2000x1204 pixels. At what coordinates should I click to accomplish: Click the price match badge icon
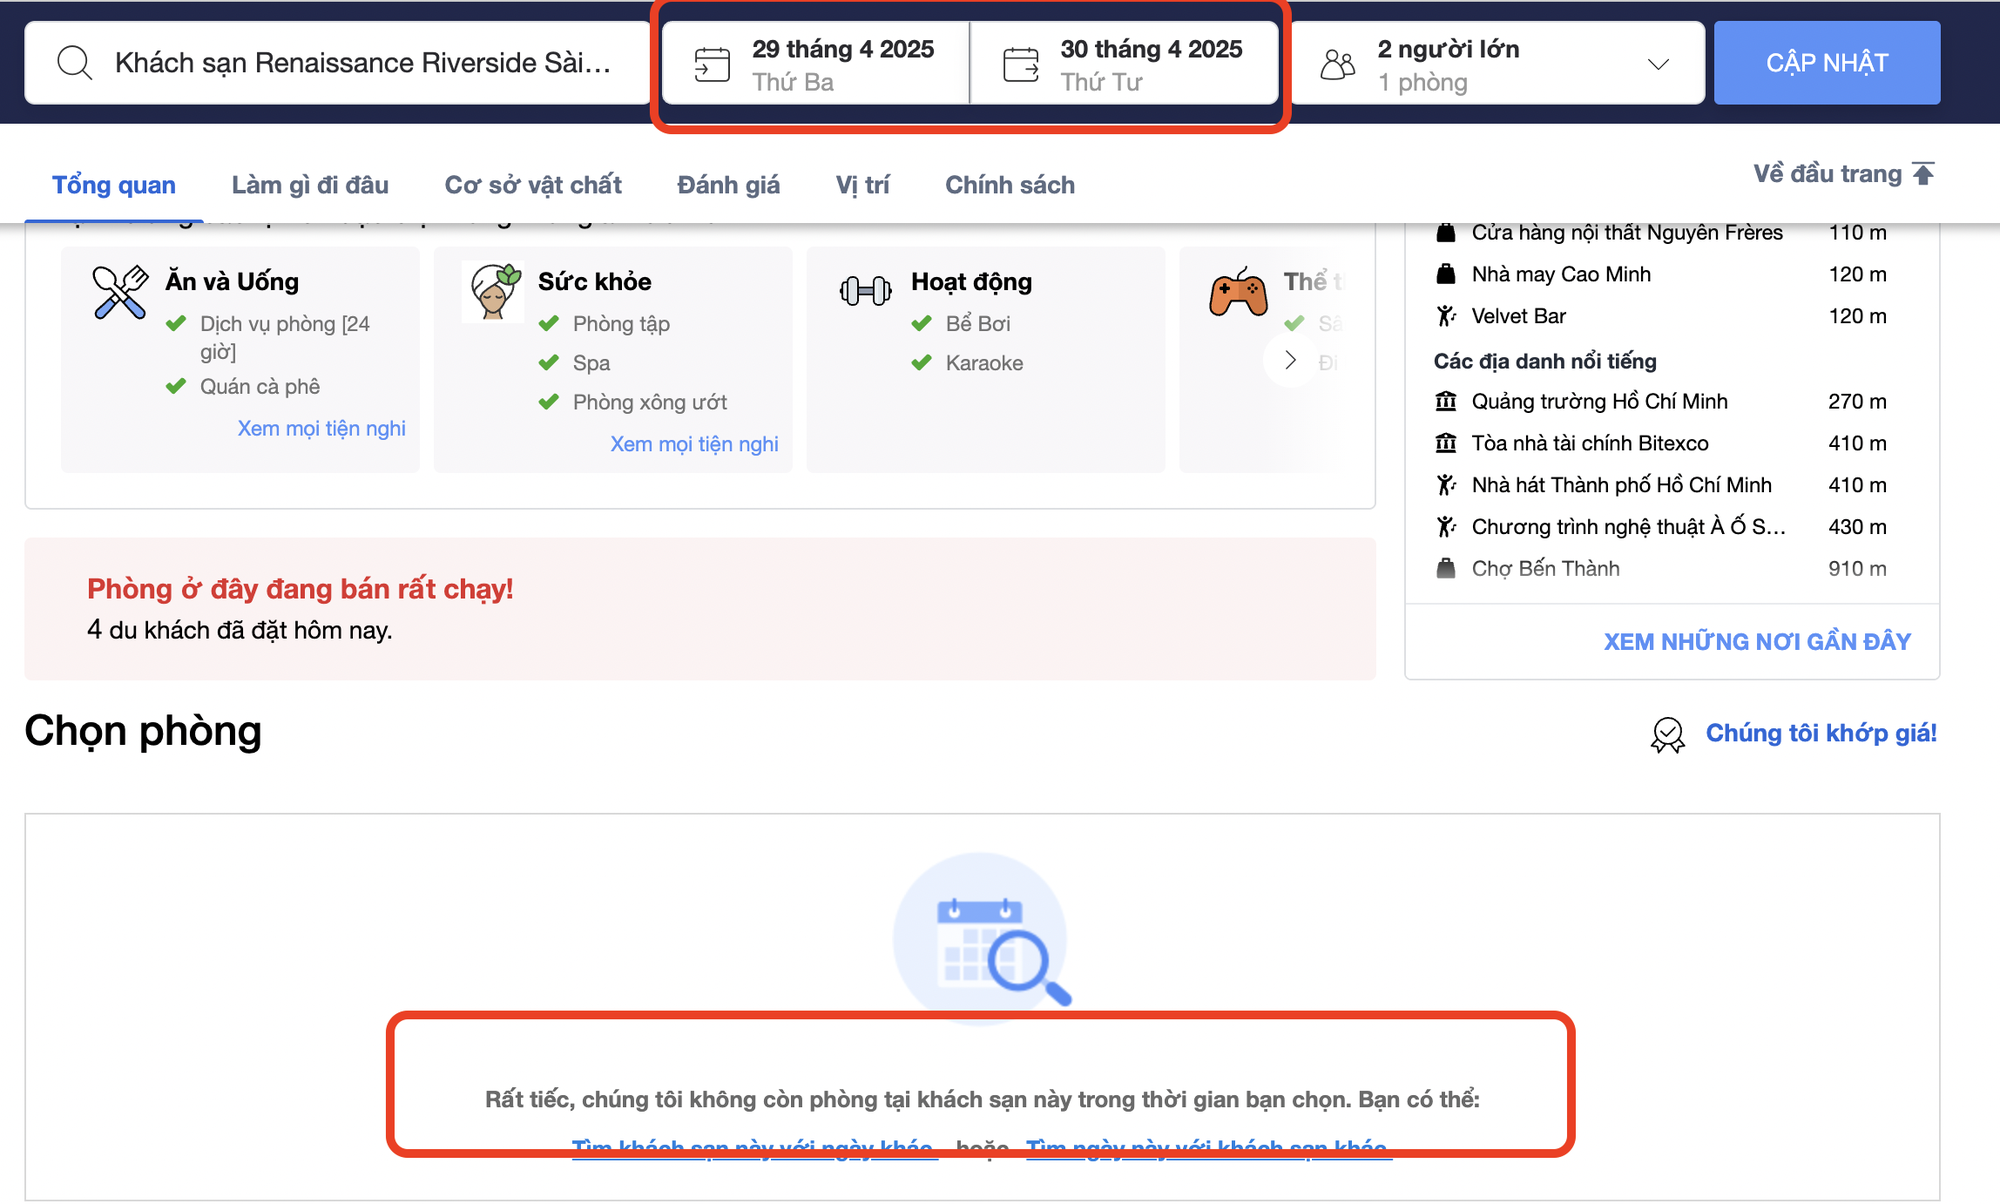point(1667,735)
